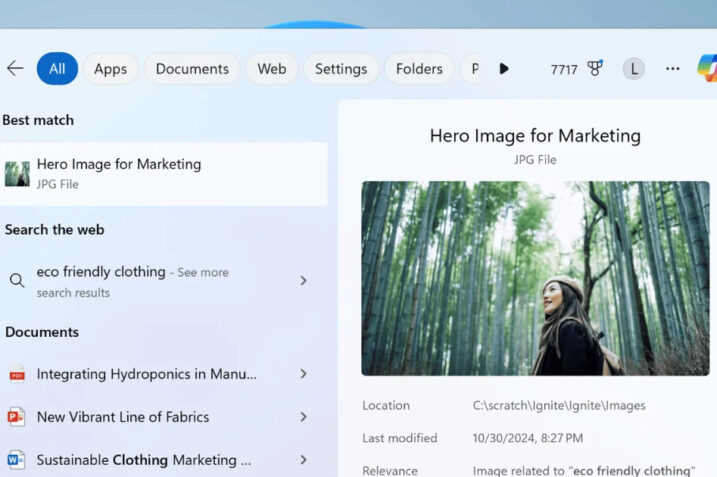717x477 pixels.
Task: Expand New Vibrant Line of Fabrics chevron
Action: [x=303, y=417]
